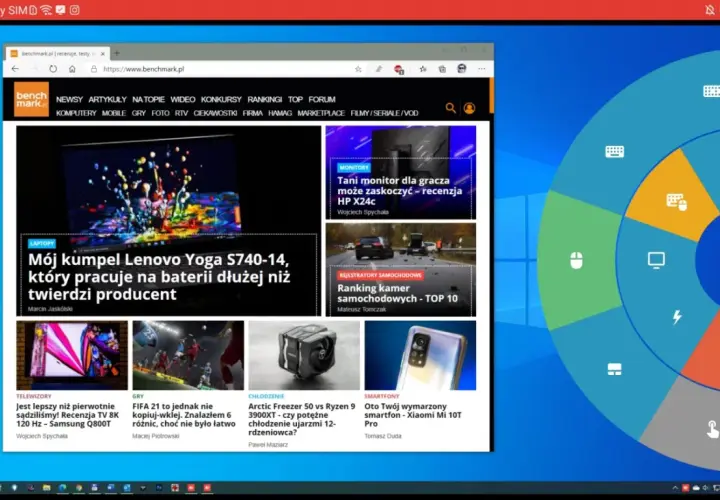Open the FOTO category
This screenshot has height=500, width=720.
point(160,113)
